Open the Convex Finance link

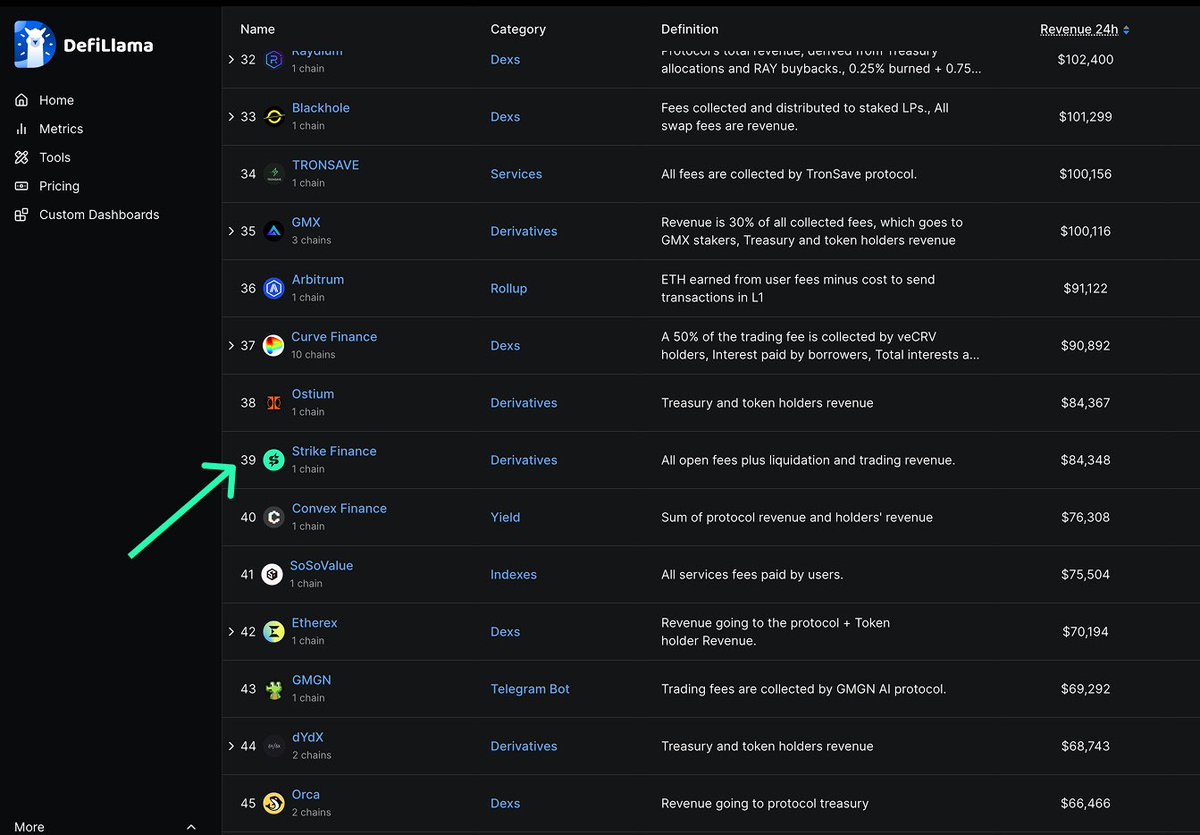pyautogui.click(x=339, y=508)
